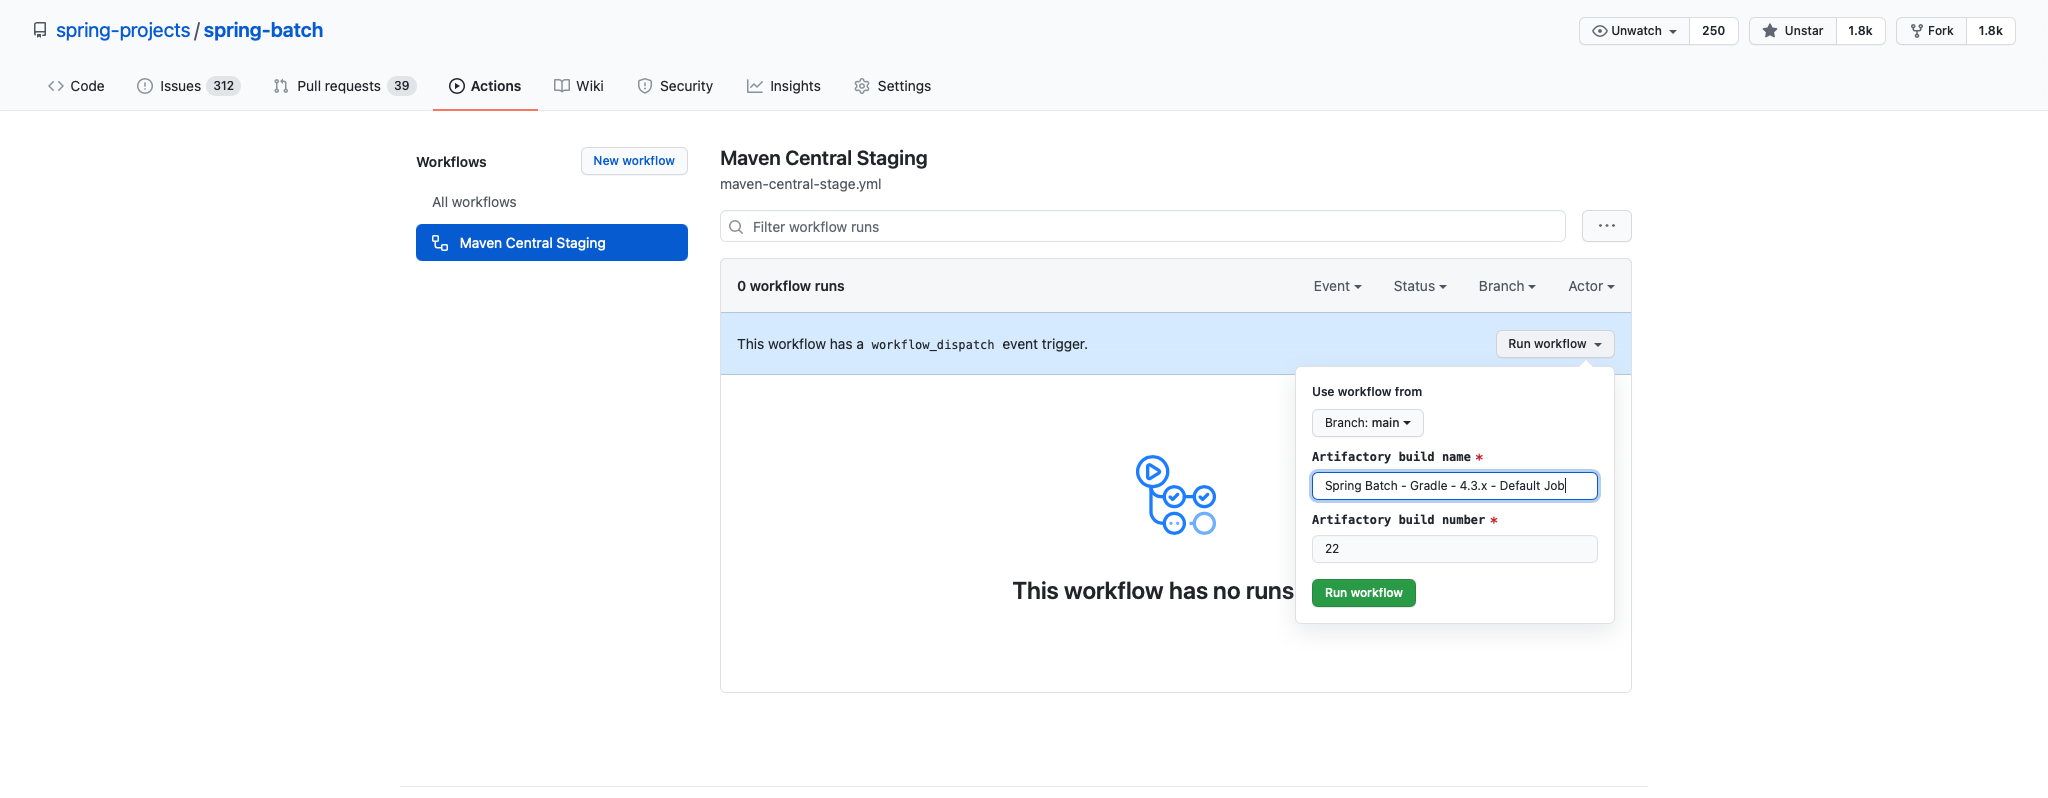Switch to the Pull requests tab
The height and width of the screenshot is (798, 2048).
tap(344, 86)
